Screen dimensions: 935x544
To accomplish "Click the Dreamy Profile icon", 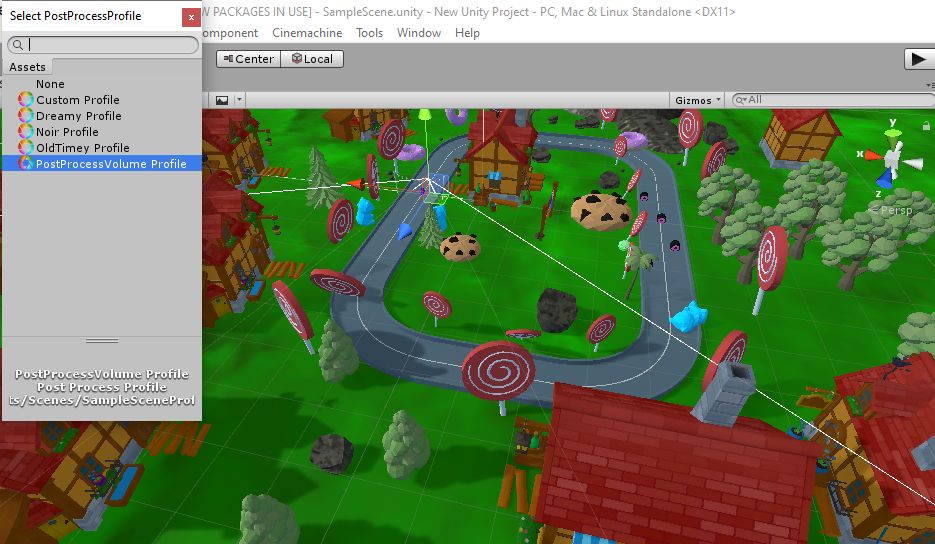I will tap(26, 116).
